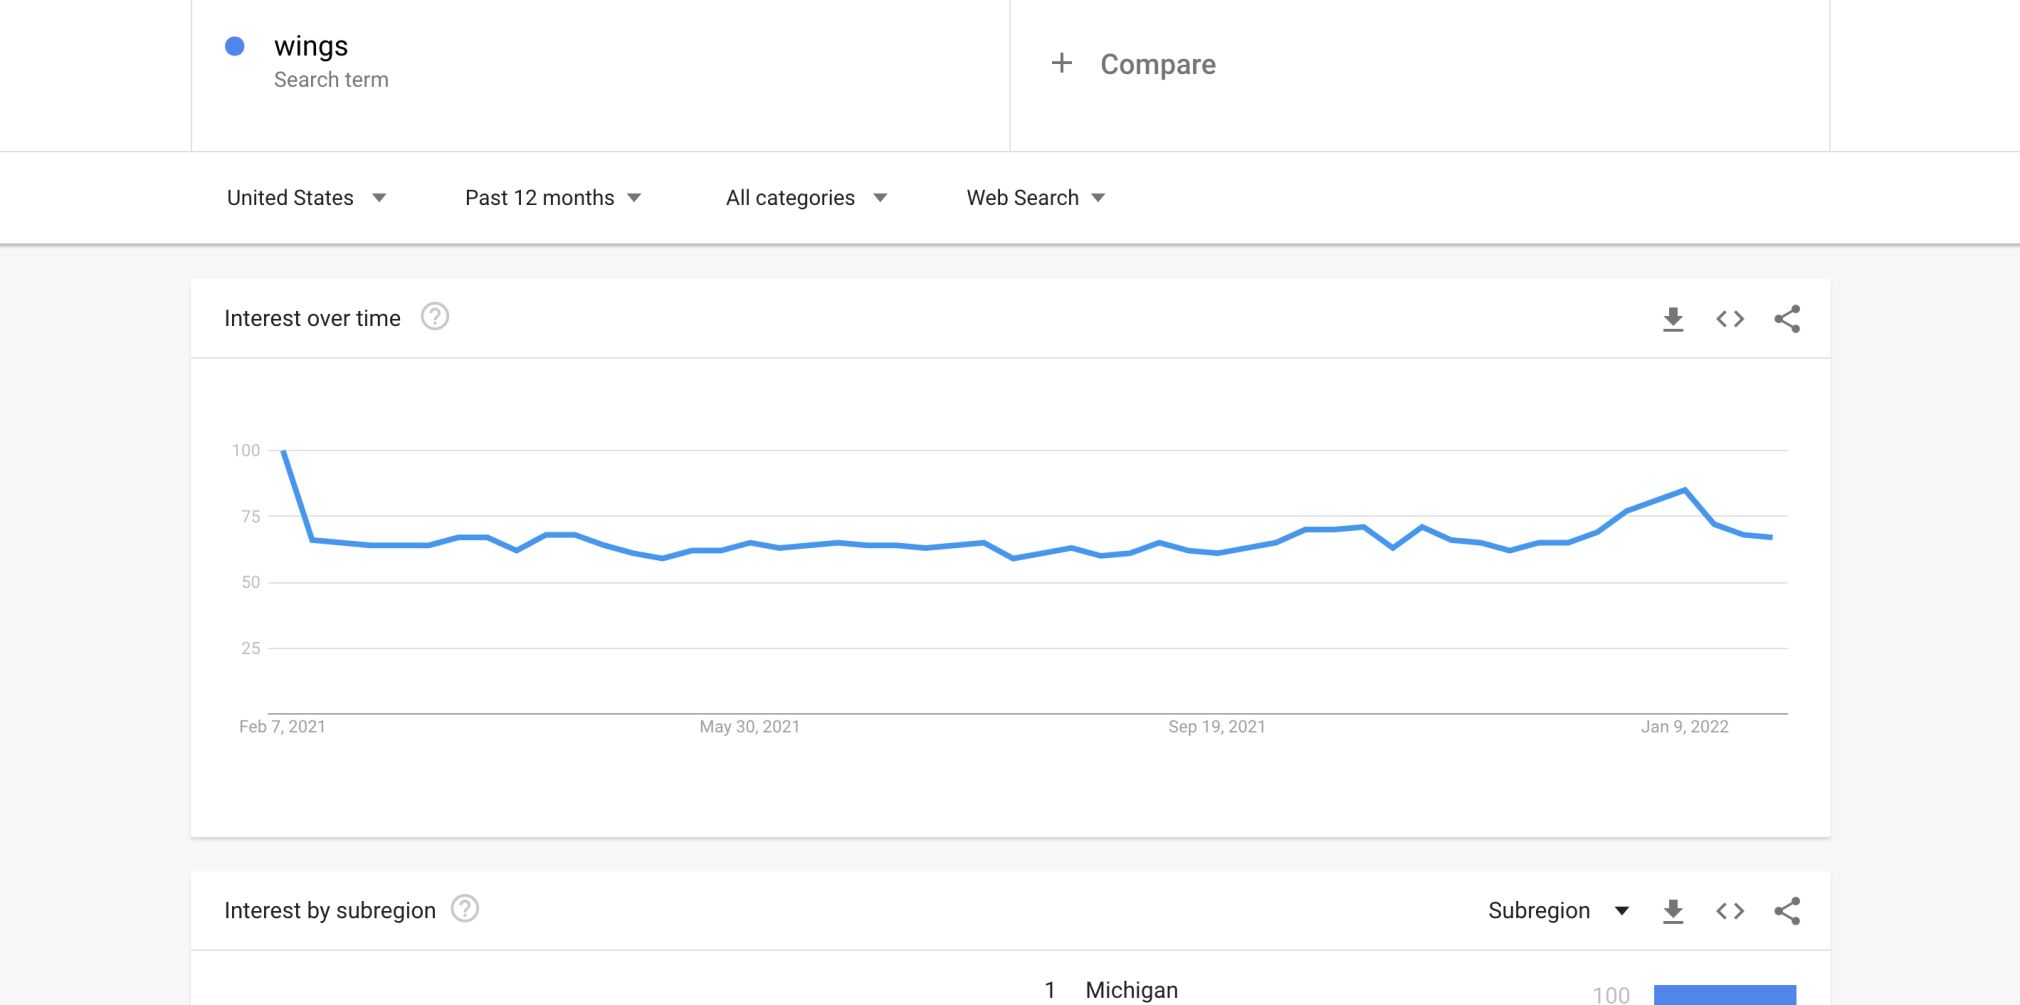Open the United States region dropdown
Viewport: 2020px width, 1005px height.
point(307,198)
